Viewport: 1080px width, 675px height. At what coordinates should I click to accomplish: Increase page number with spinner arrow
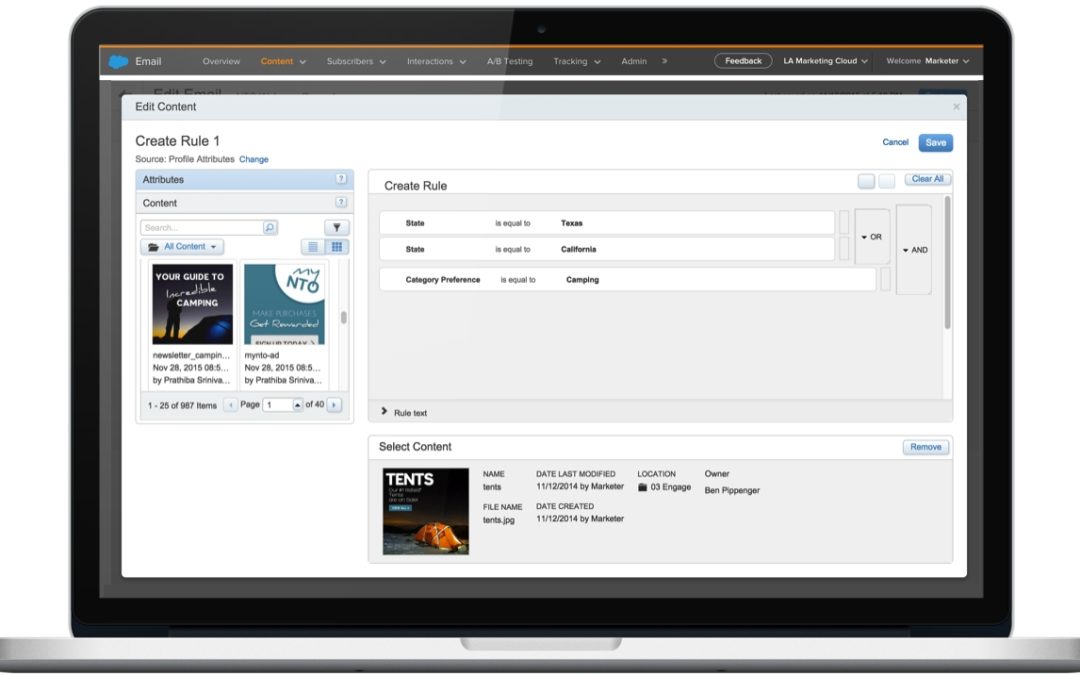[298, 405]
